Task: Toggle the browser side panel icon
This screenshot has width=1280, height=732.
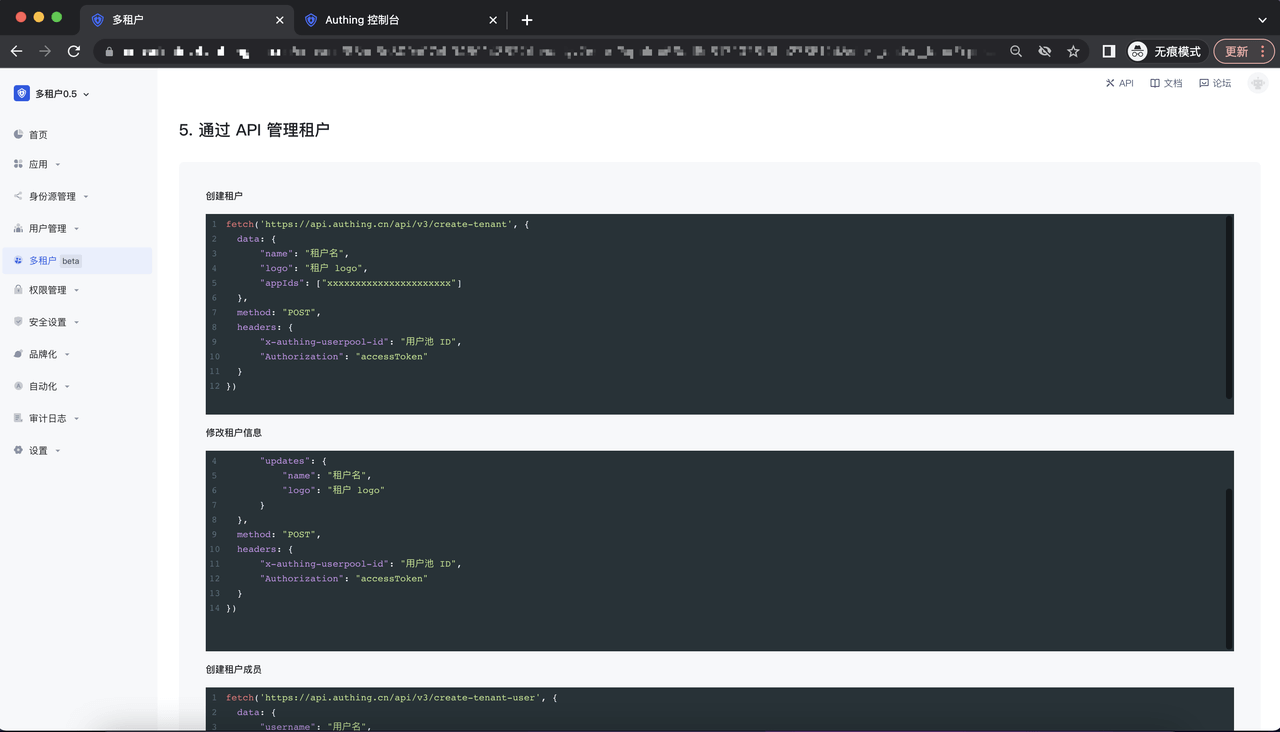Action: tap(1108, 51)
